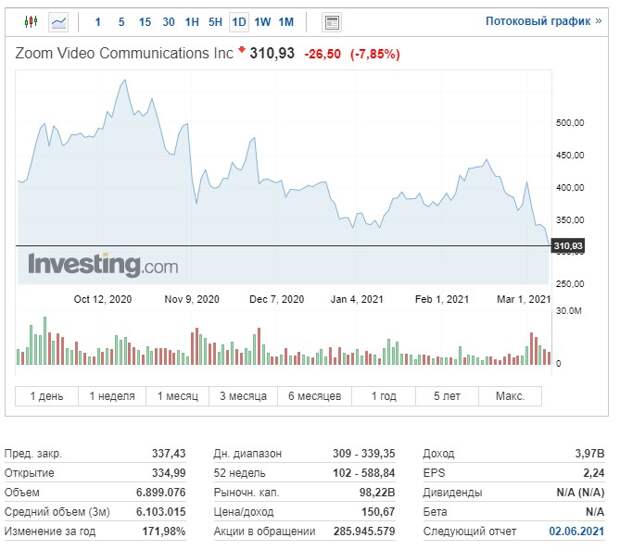Set chart interval to 15 minutes
This screenshot has height=550, width=620.
click(x=145, y=22)
